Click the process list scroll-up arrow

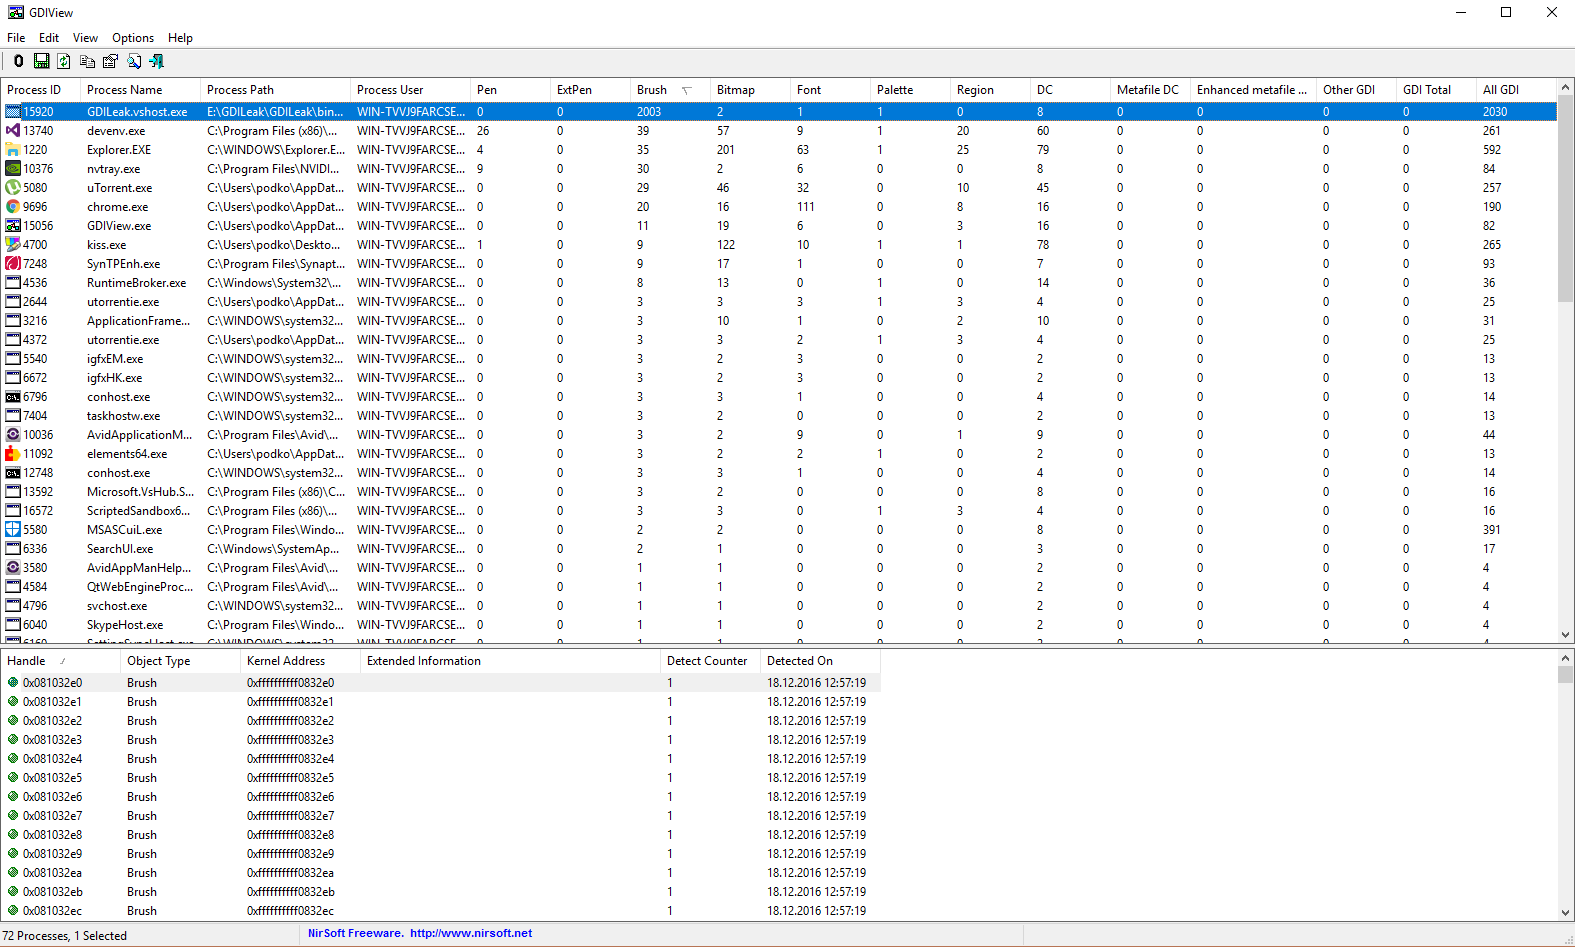(1566, 87)
